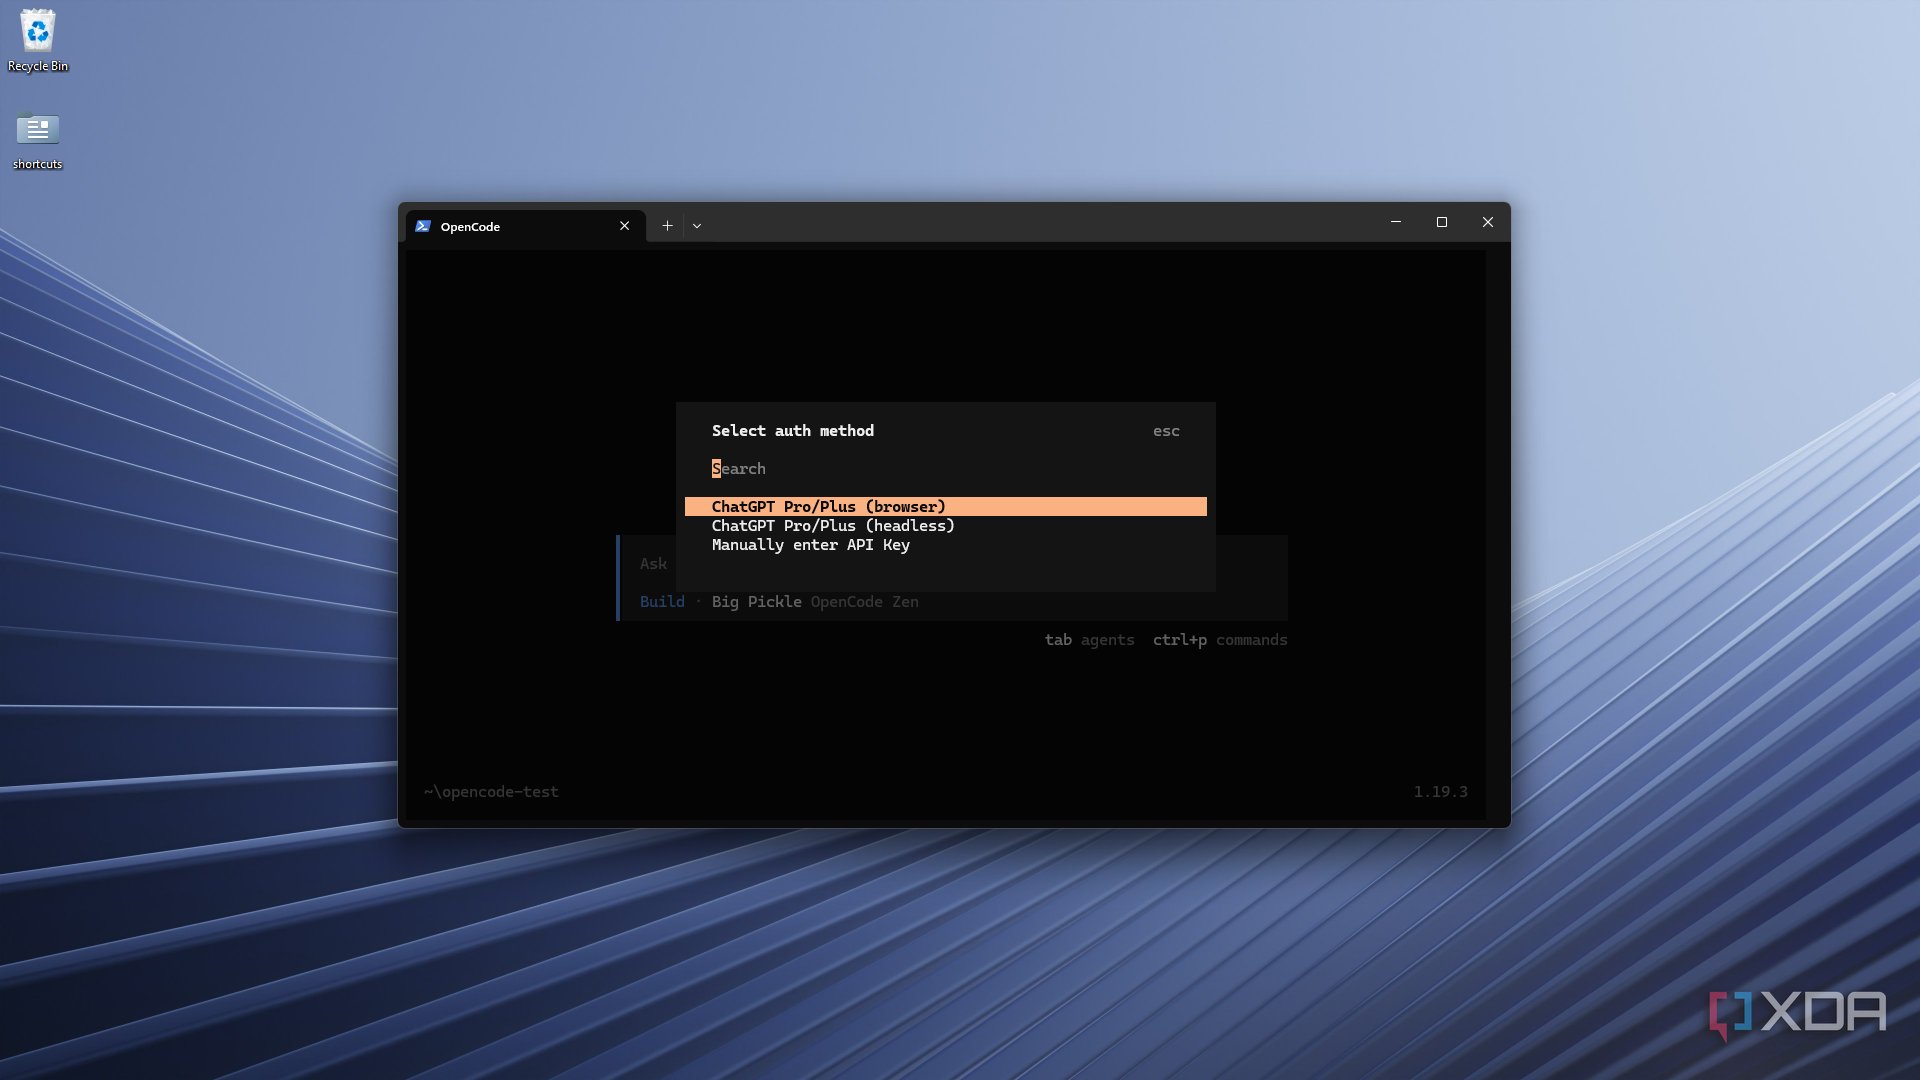Close the OpenCode terminal tab
The height and width of the screenshot is (1080, 1920).
(x=625, y=226)
